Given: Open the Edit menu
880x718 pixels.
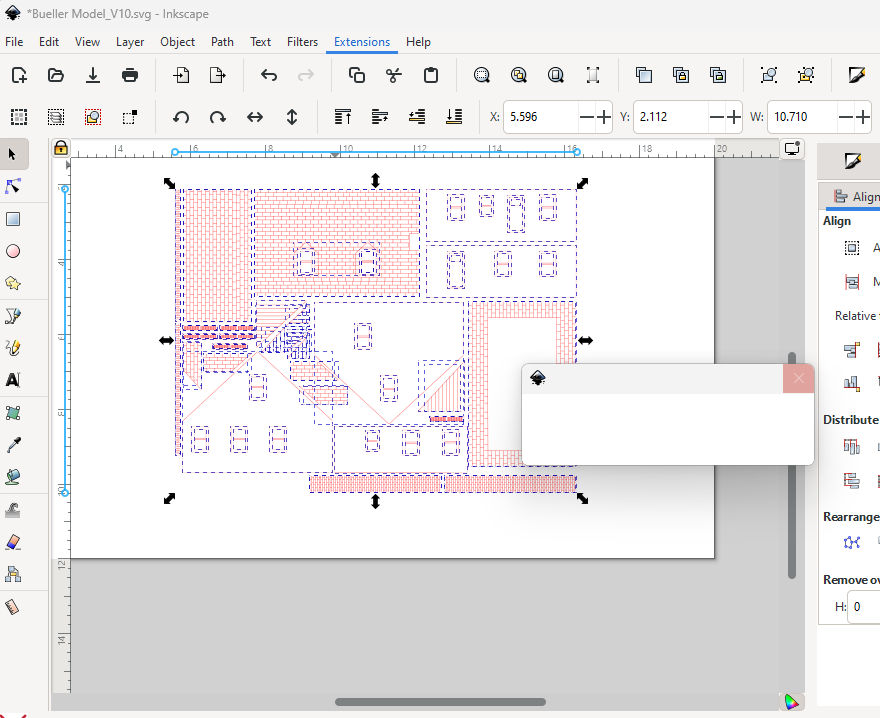Looking at the screenshot, I should [49, 42].
